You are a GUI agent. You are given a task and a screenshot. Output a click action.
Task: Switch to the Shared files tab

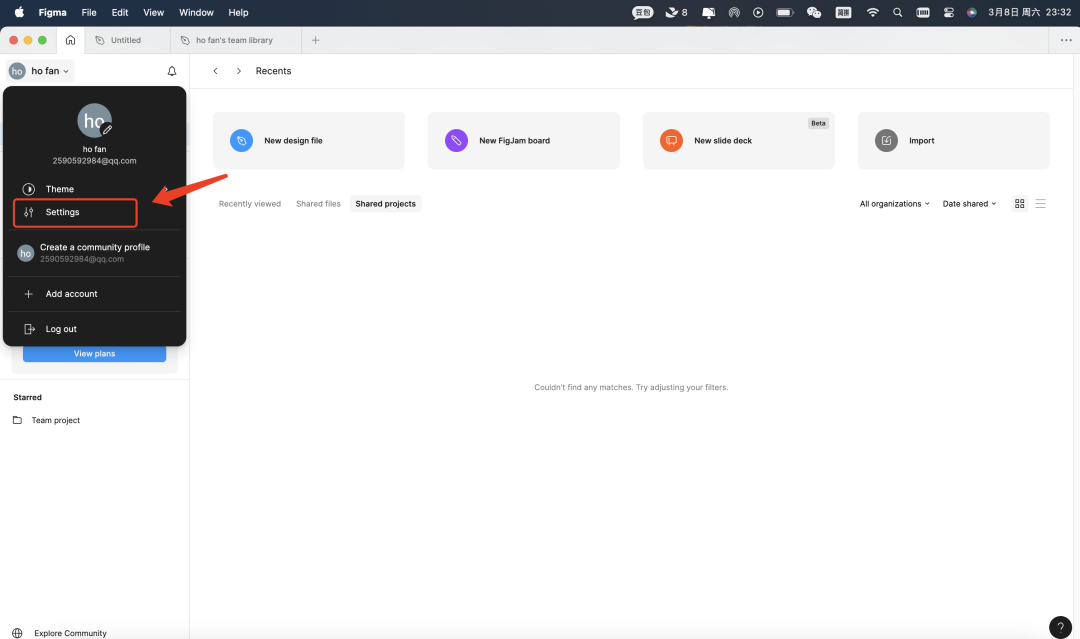pos(318,204)
